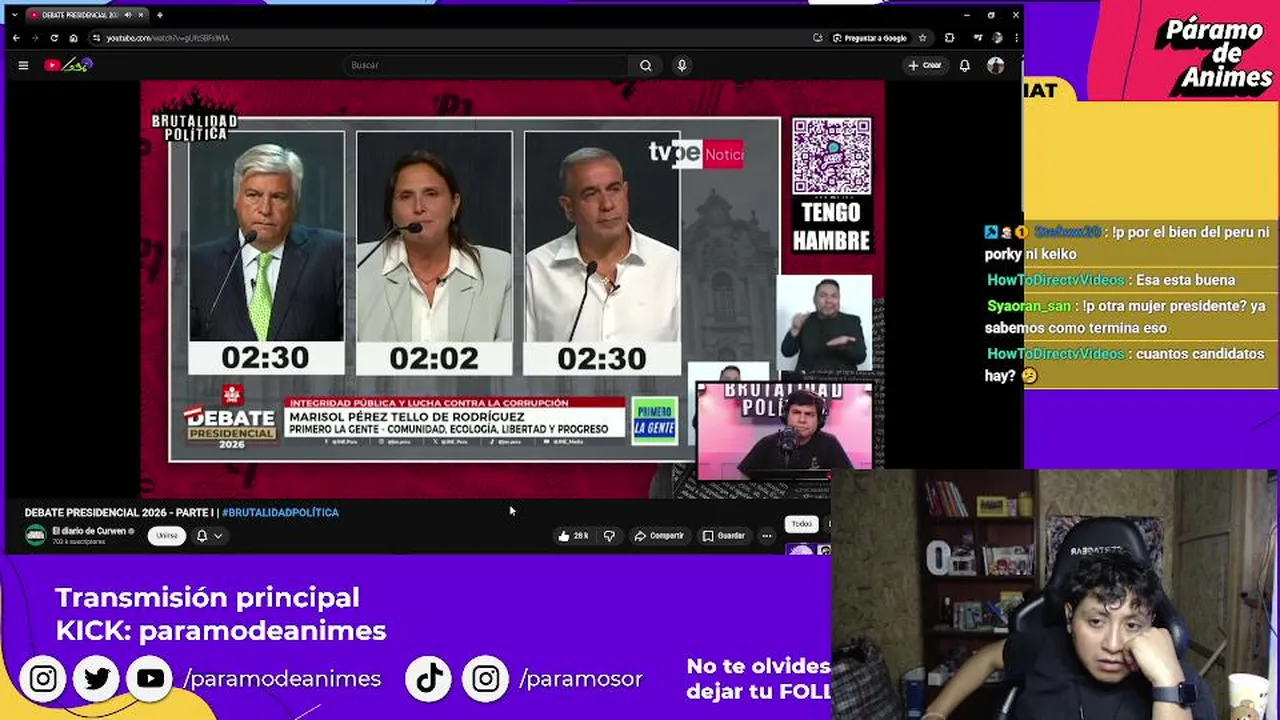Click the video title DEBATE PRESIDENCIAL 2026

click(121, 512)
